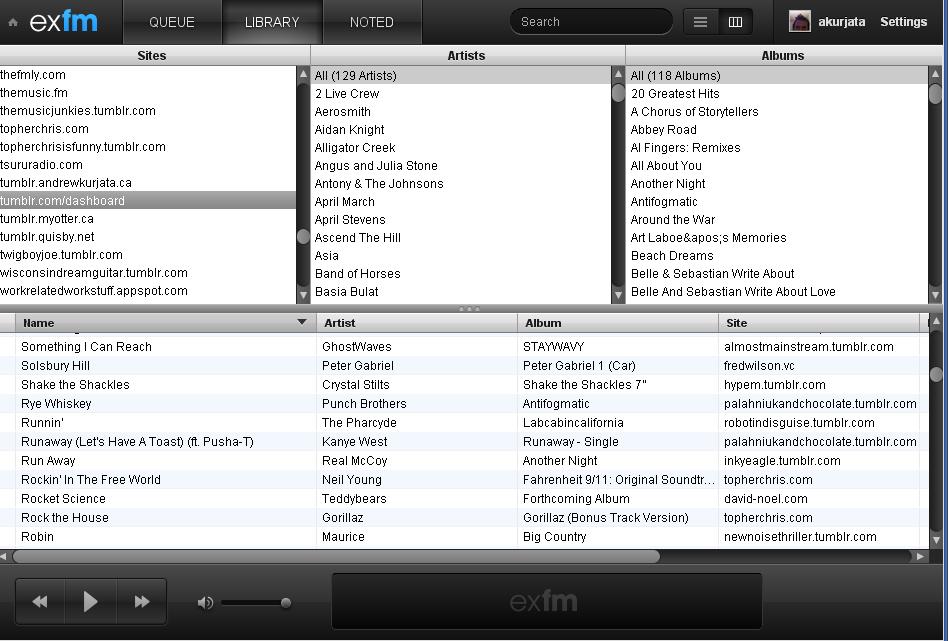Click the horizontal scrollbar right arrow
948x641 pixels.
(x=920, y=556)
